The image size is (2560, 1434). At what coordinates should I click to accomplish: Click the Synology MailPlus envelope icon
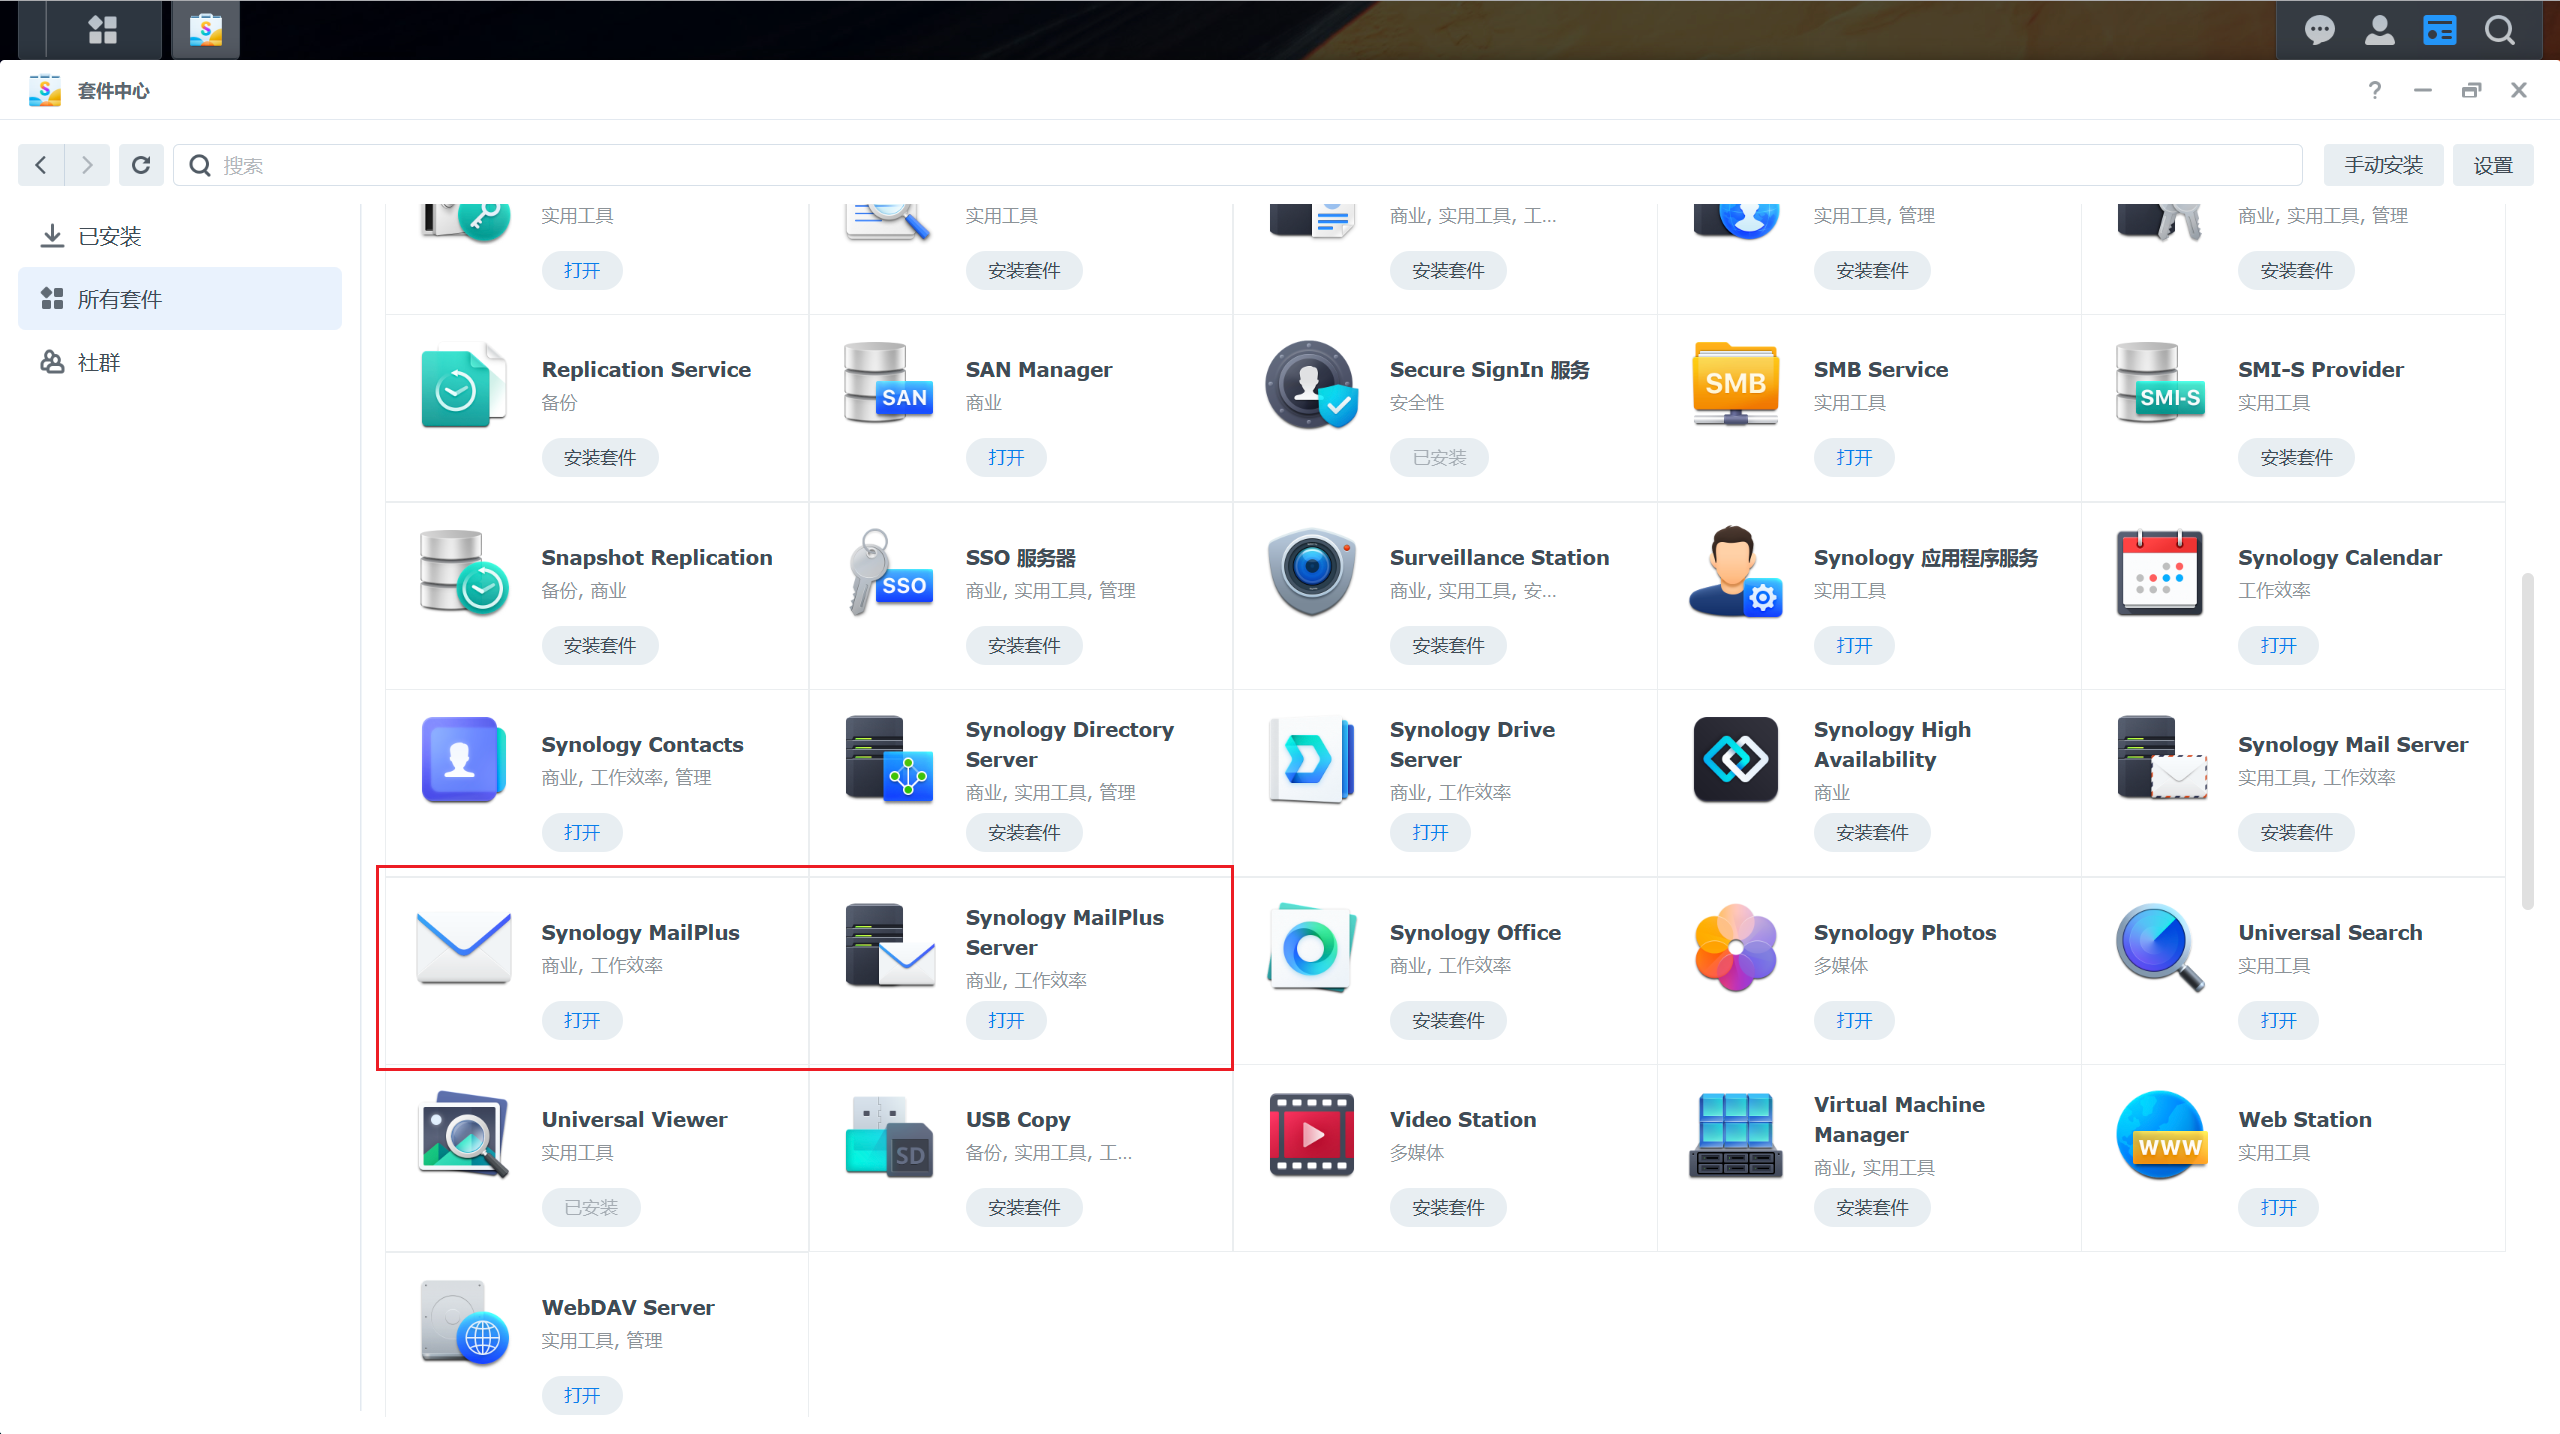[463, 947]
